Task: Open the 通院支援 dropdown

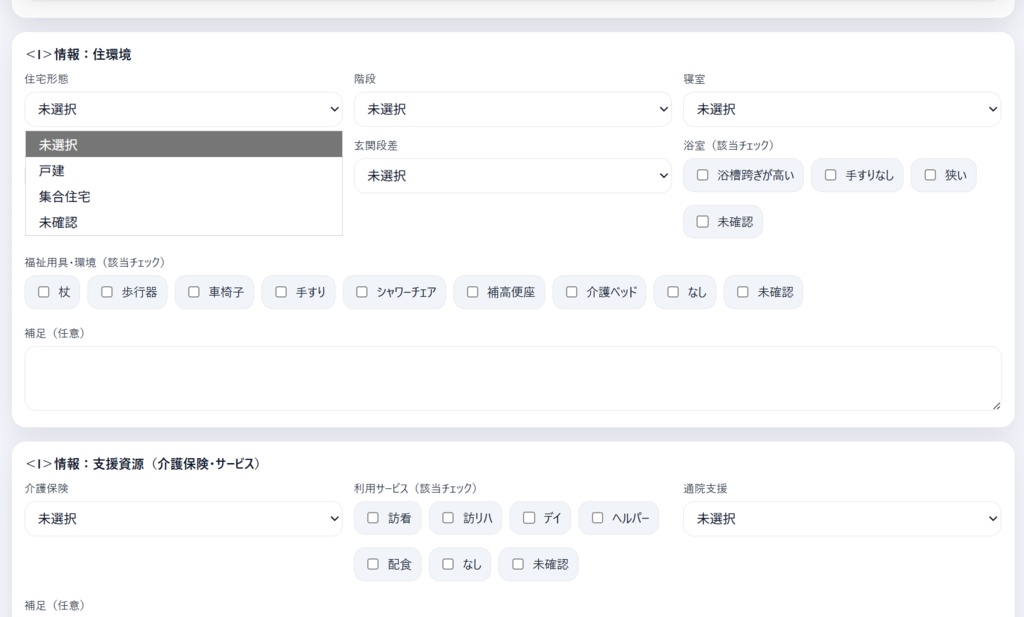Action: [x=841, y=518]
